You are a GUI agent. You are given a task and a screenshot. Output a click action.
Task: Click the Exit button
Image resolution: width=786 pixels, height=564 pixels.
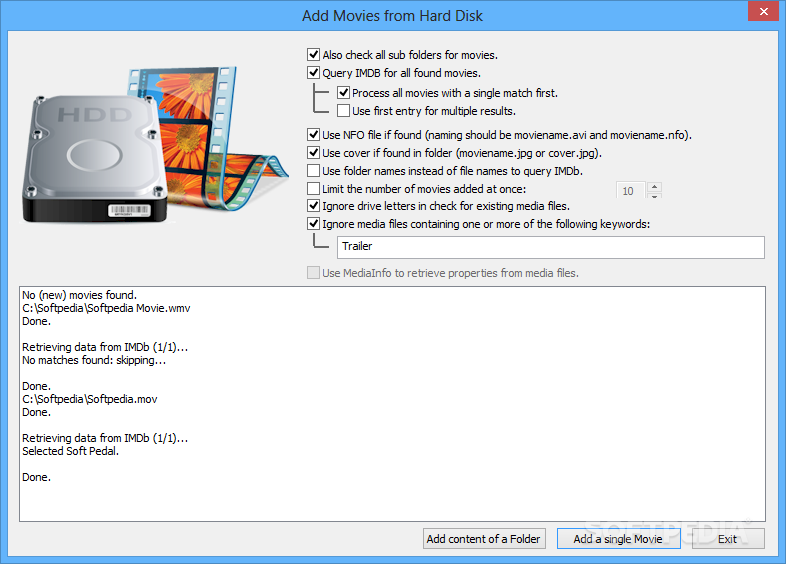coord(728,539)
